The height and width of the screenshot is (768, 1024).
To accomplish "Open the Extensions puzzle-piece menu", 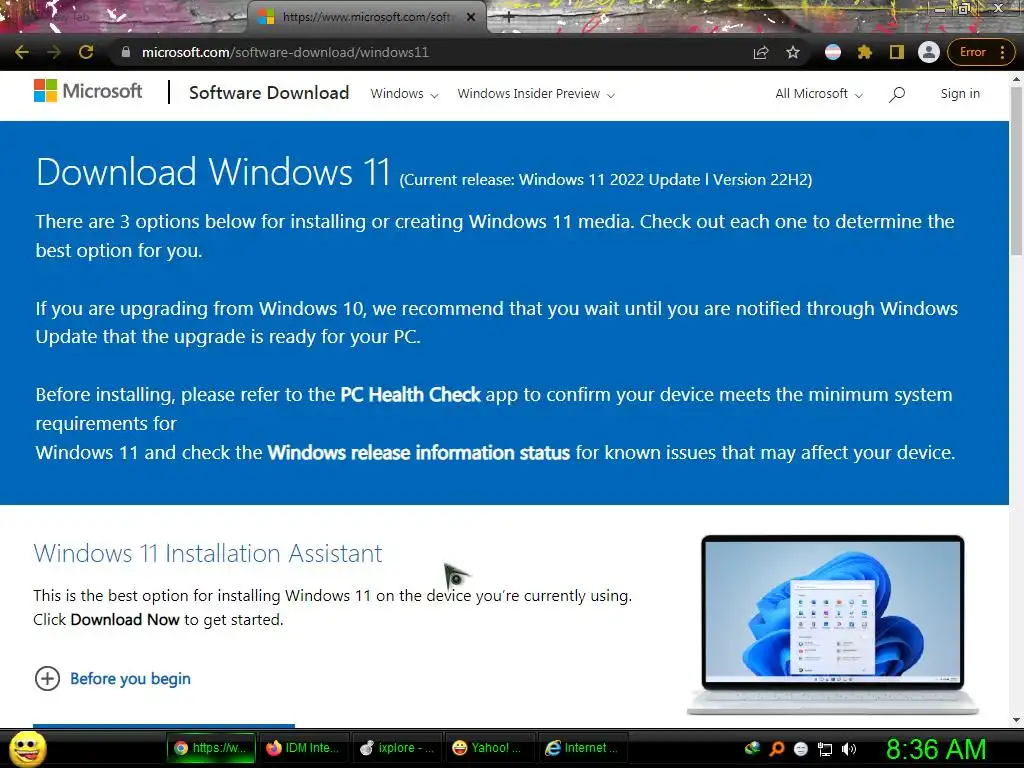I will 865,52.
